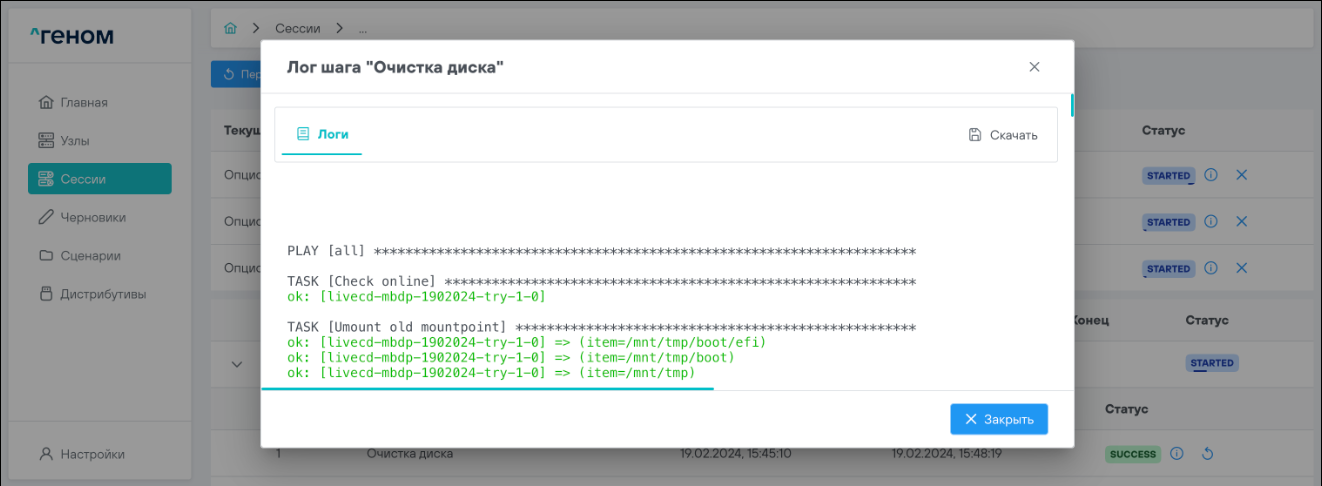Open Главная in the sidebar
The height and width of the screenshot is (486, 1322).
click(84, 102)
